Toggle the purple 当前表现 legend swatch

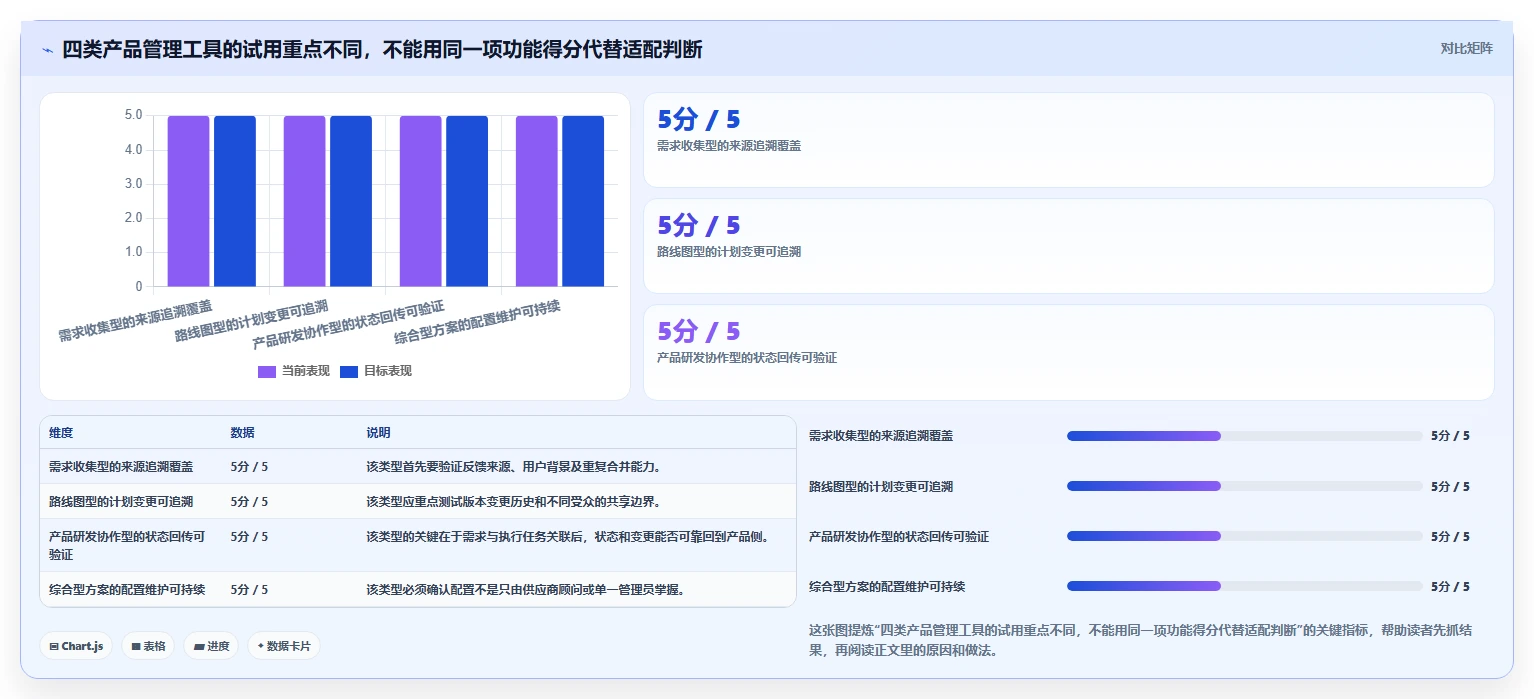pos(267,371)
